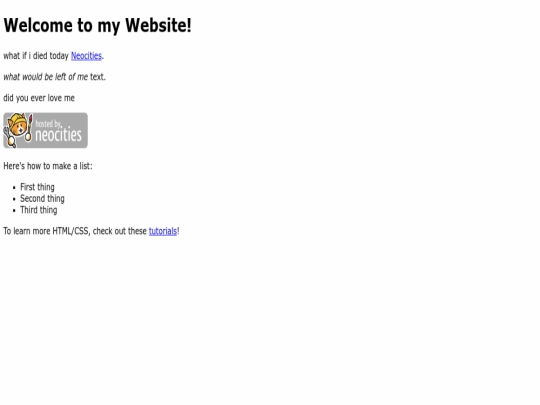Click the 'hosted by' text on the badge
This screenshot has width=540, height=405.
(x=48, y=124)
